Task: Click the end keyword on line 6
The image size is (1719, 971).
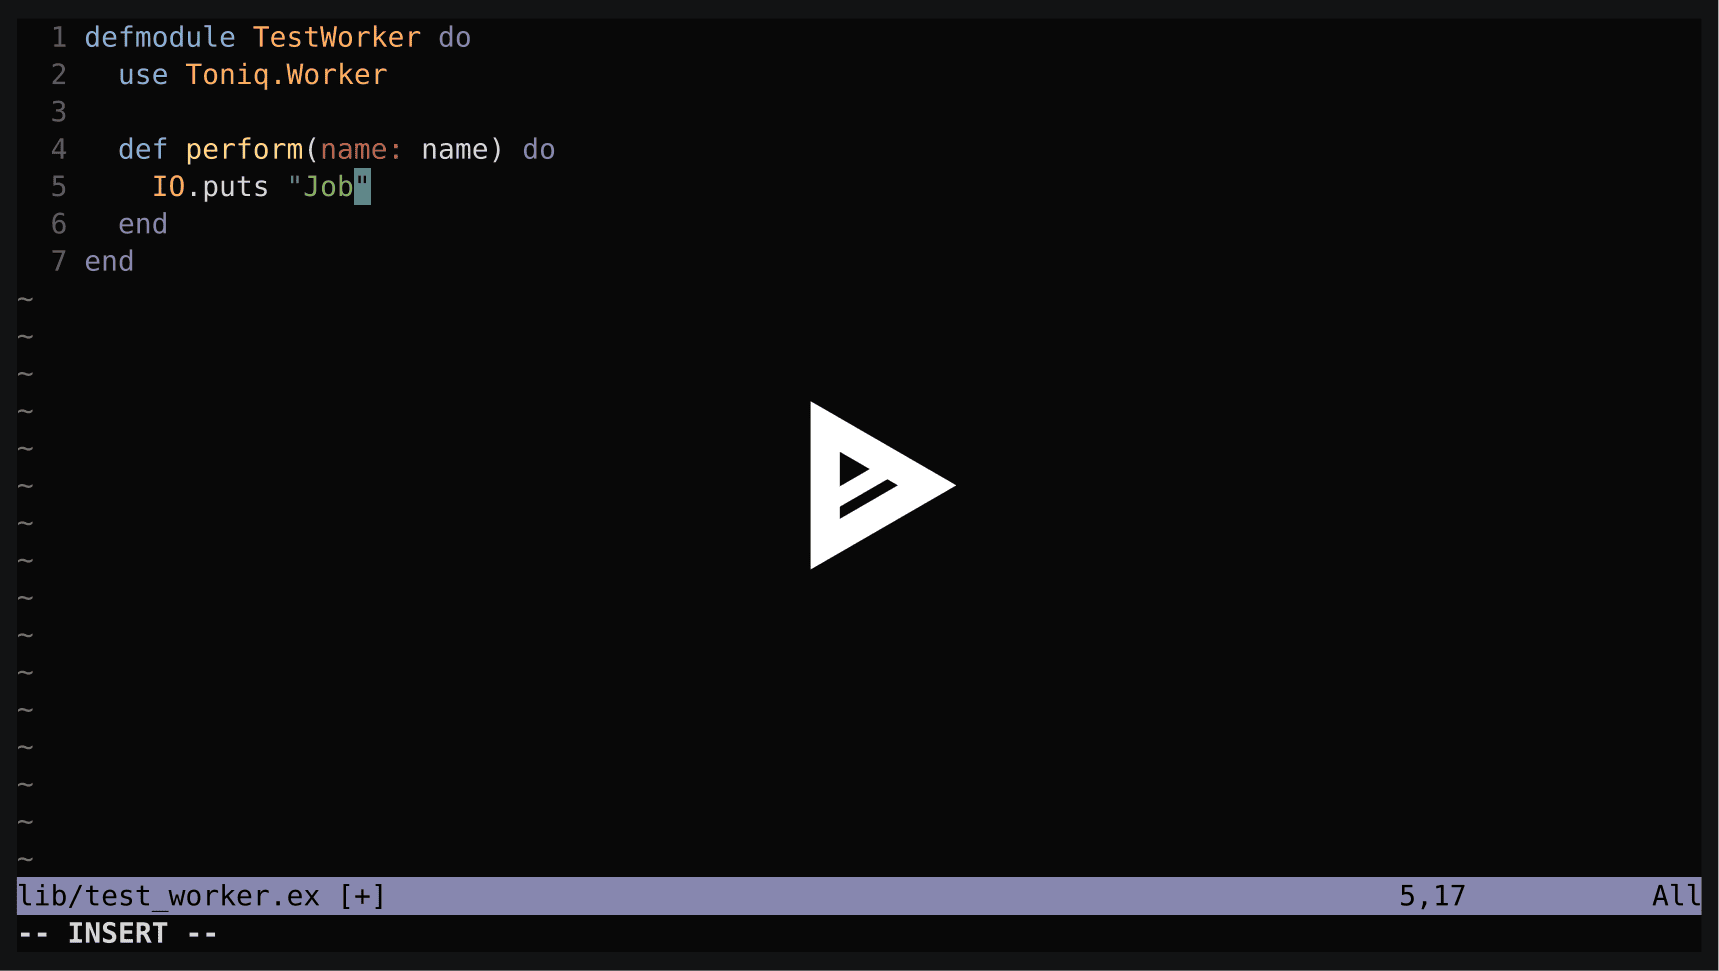Action: 142,223
